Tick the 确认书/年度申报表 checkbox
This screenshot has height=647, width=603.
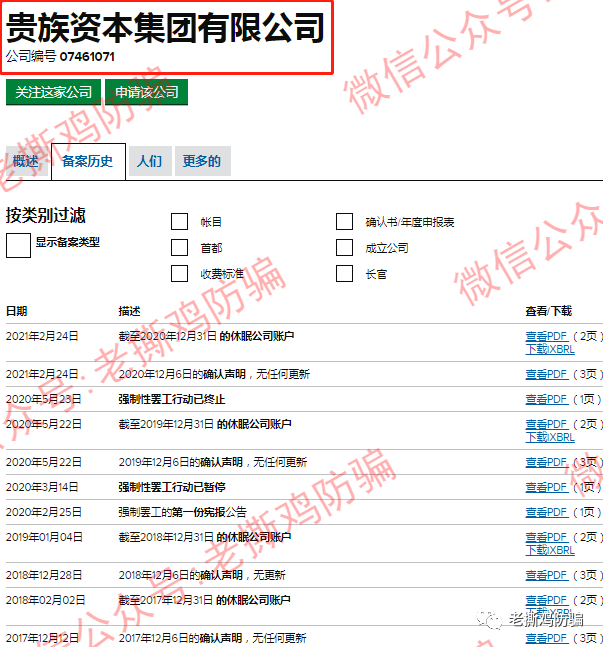345,222
